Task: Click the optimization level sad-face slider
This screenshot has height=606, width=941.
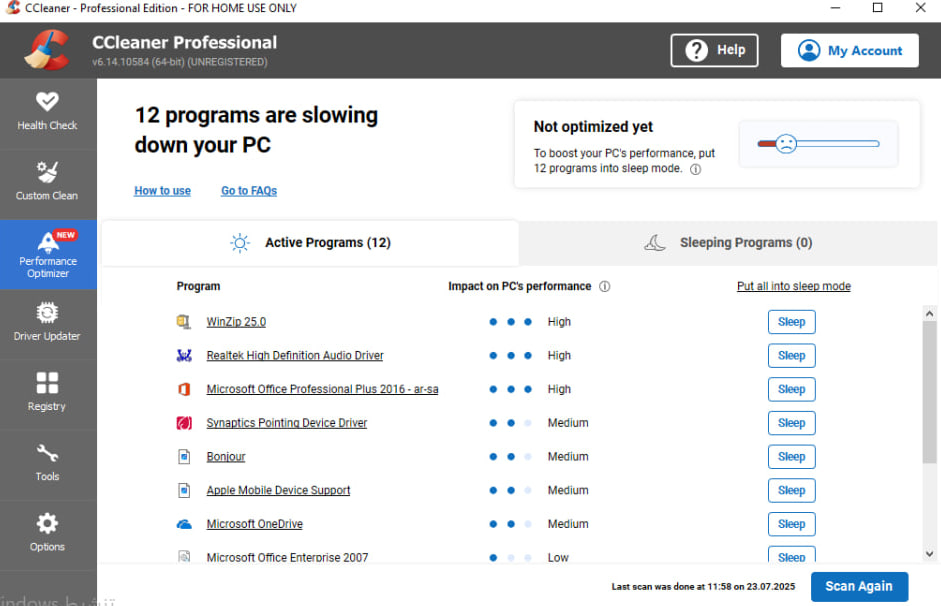Action: (786, 144)
